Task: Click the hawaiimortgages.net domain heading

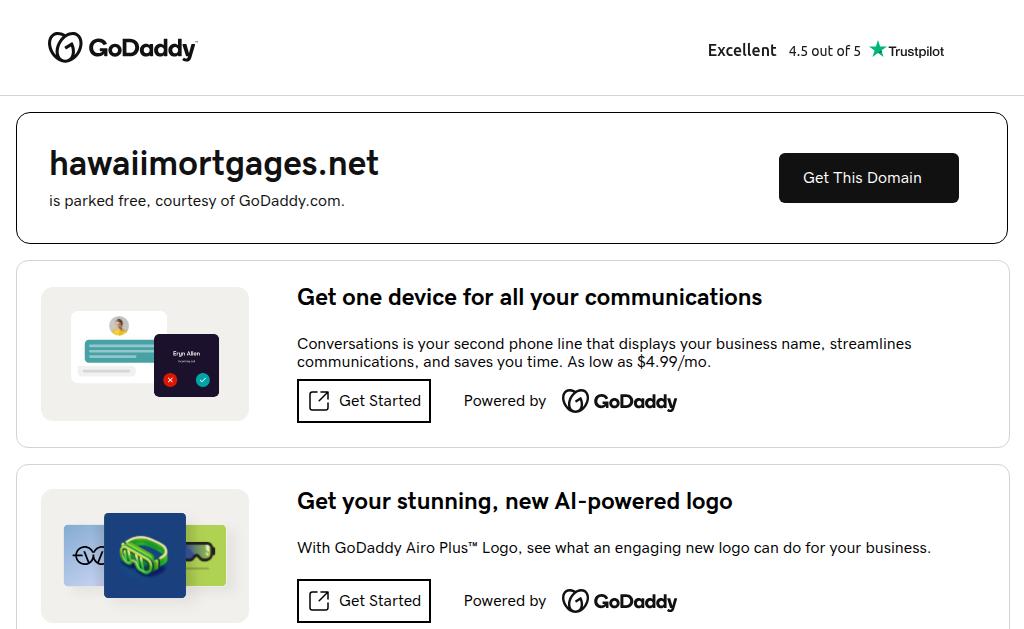Action: coord(214,163)
